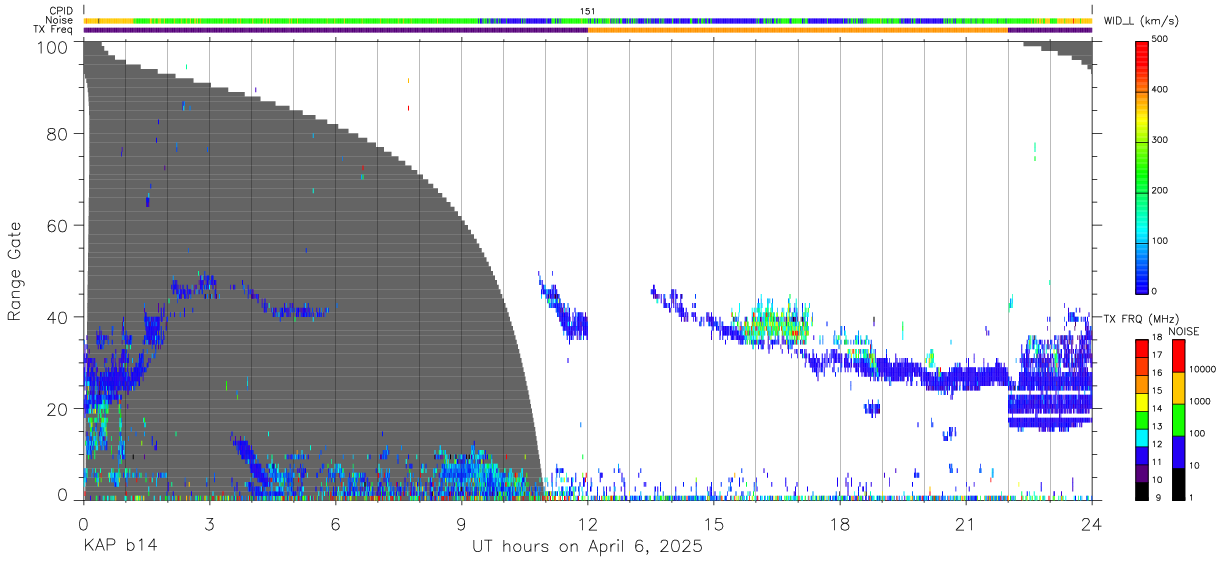Click the 3 tick on UT hours axis
Image resolution: width=1228 pixels, height=567 pixels.
click(210, 523)
